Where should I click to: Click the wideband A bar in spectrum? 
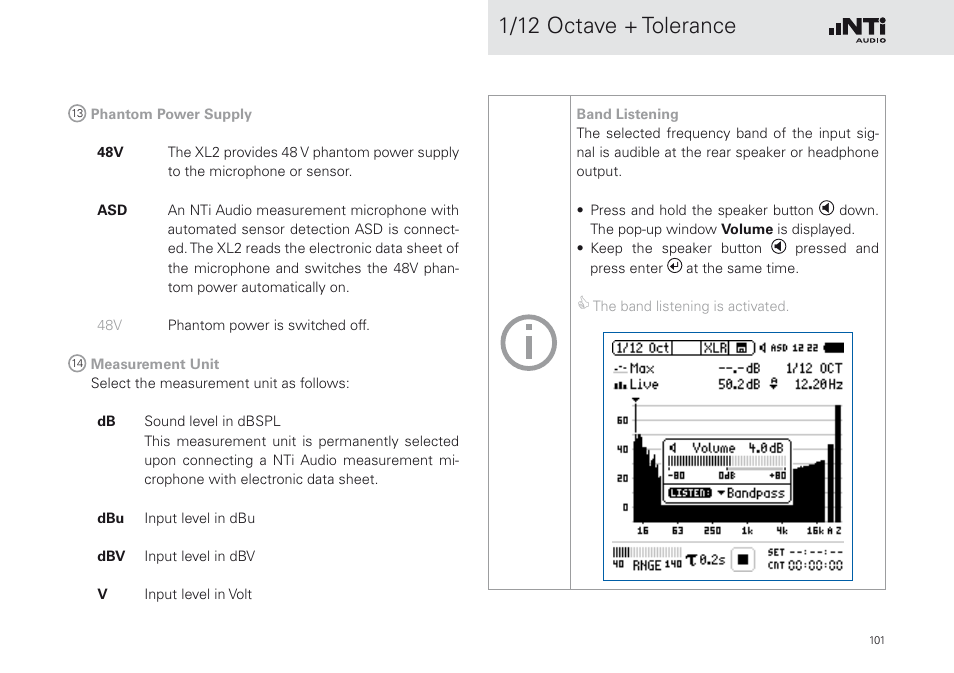[x=830, y=483]
